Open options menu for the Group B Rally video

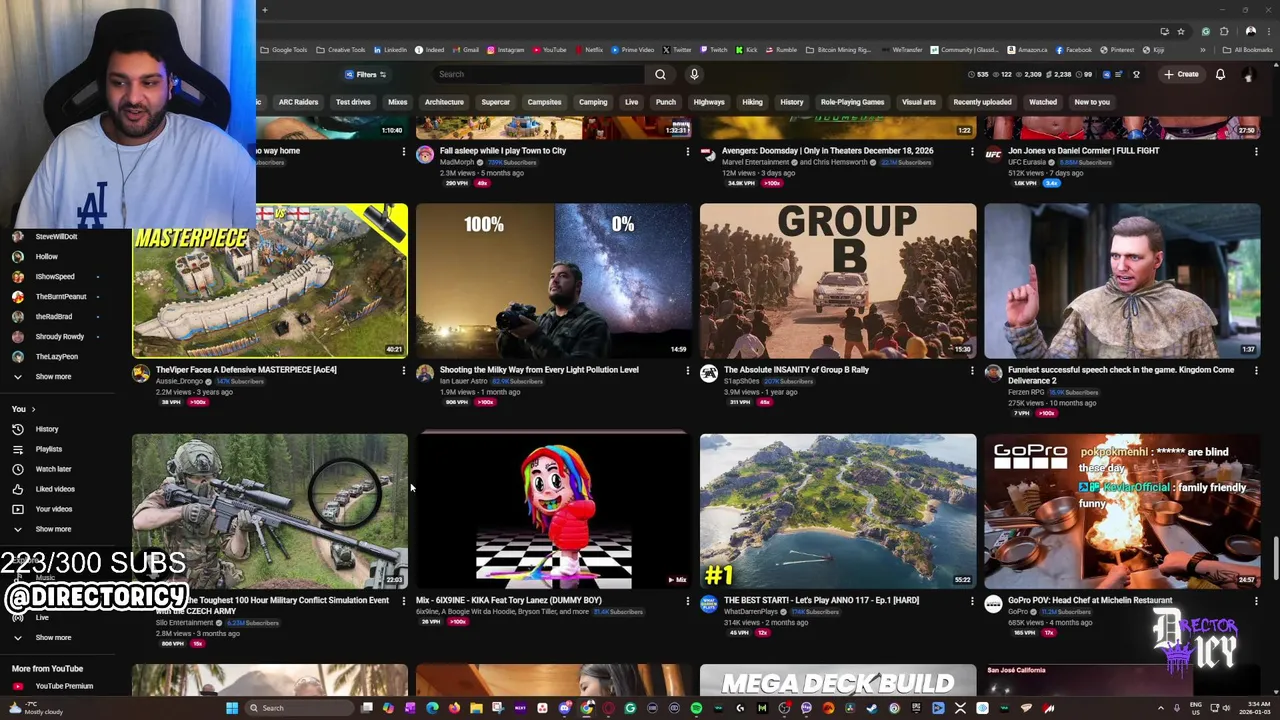pos(972,371)
